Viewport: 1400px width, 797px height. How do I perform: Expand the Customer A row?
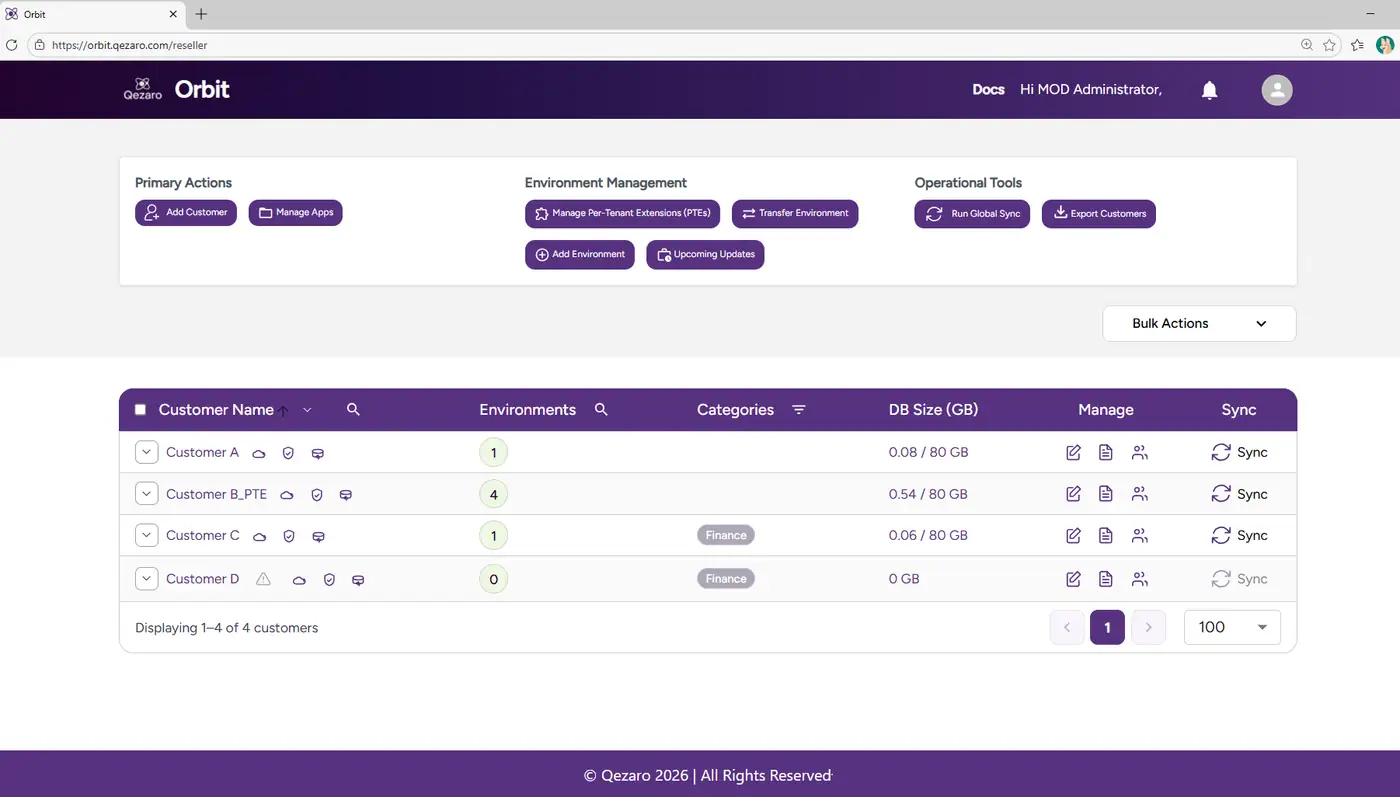coord(147,453)
